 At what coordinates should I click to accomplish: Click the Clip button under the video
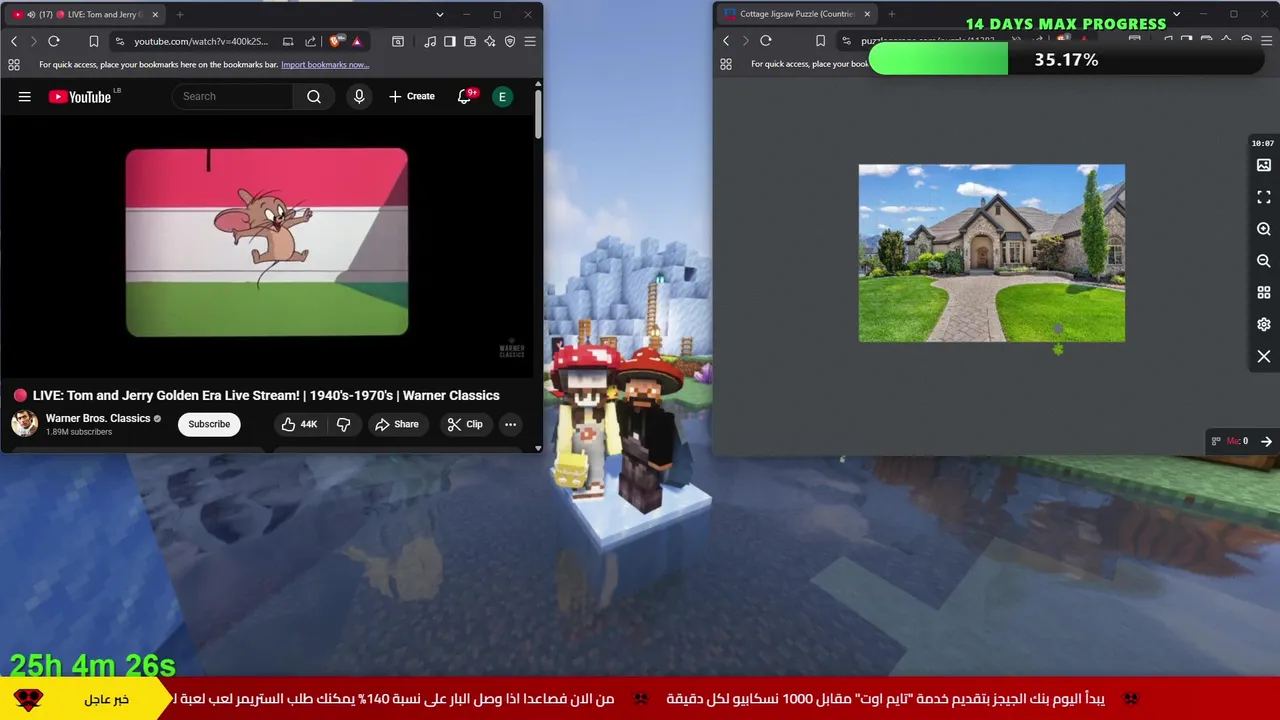click(x=465, y=424)
